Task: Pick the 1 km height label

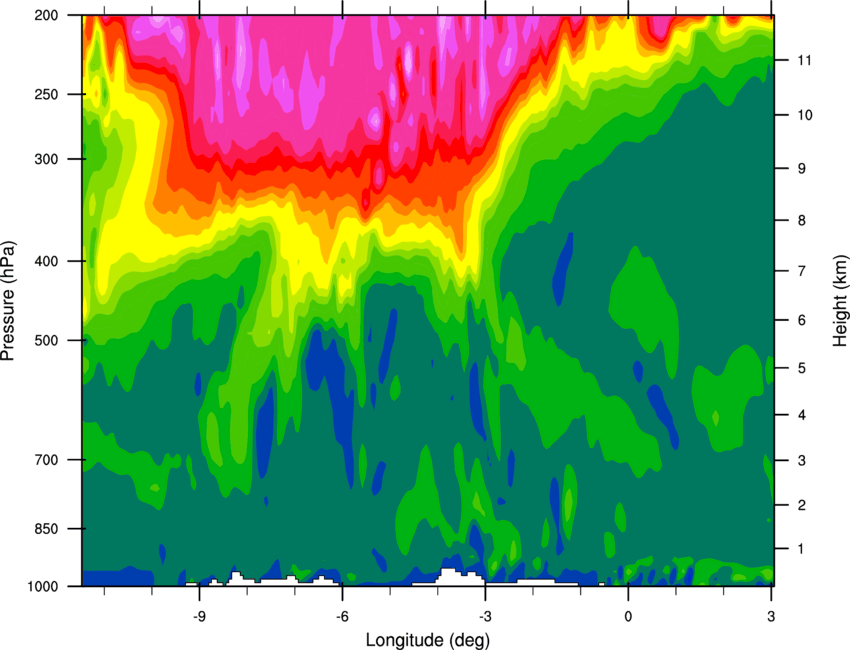Action: pos(801,549)
